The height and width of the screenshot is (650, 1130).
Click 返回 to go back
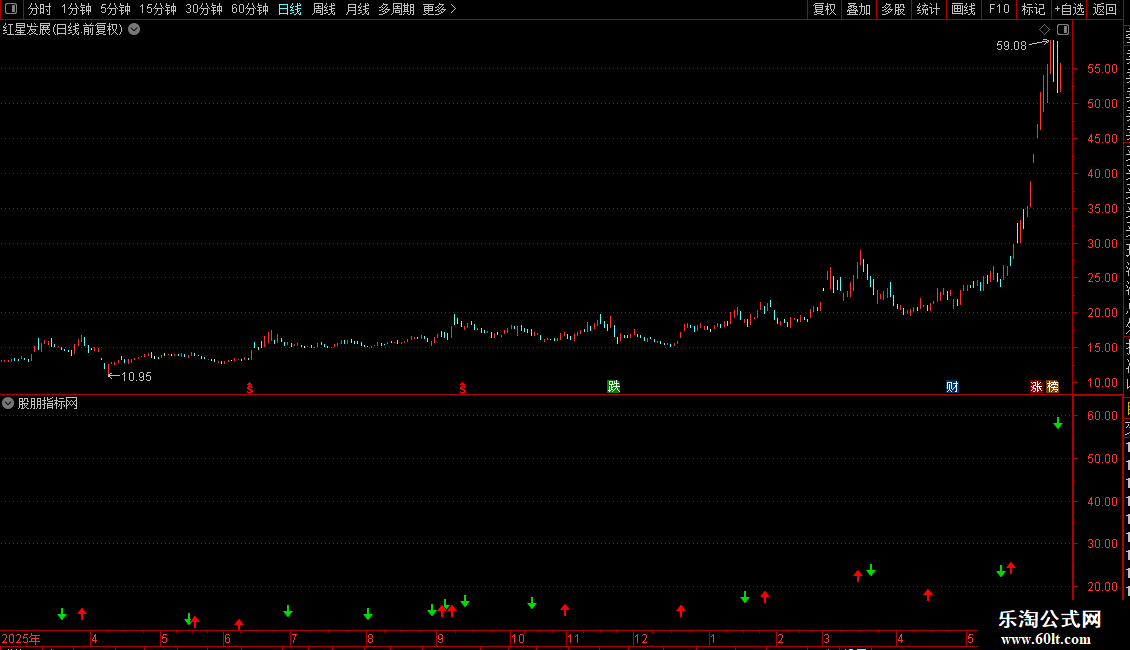pyautogui.click(x=1105, y=9)
